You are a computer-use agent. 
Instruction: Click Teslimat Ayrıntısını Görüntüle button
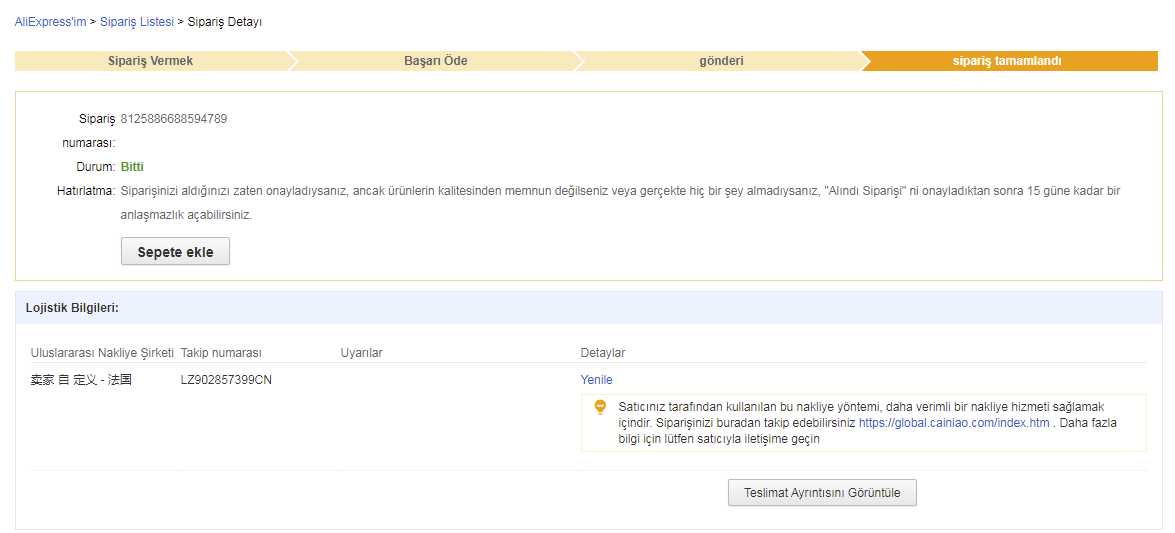822,493
